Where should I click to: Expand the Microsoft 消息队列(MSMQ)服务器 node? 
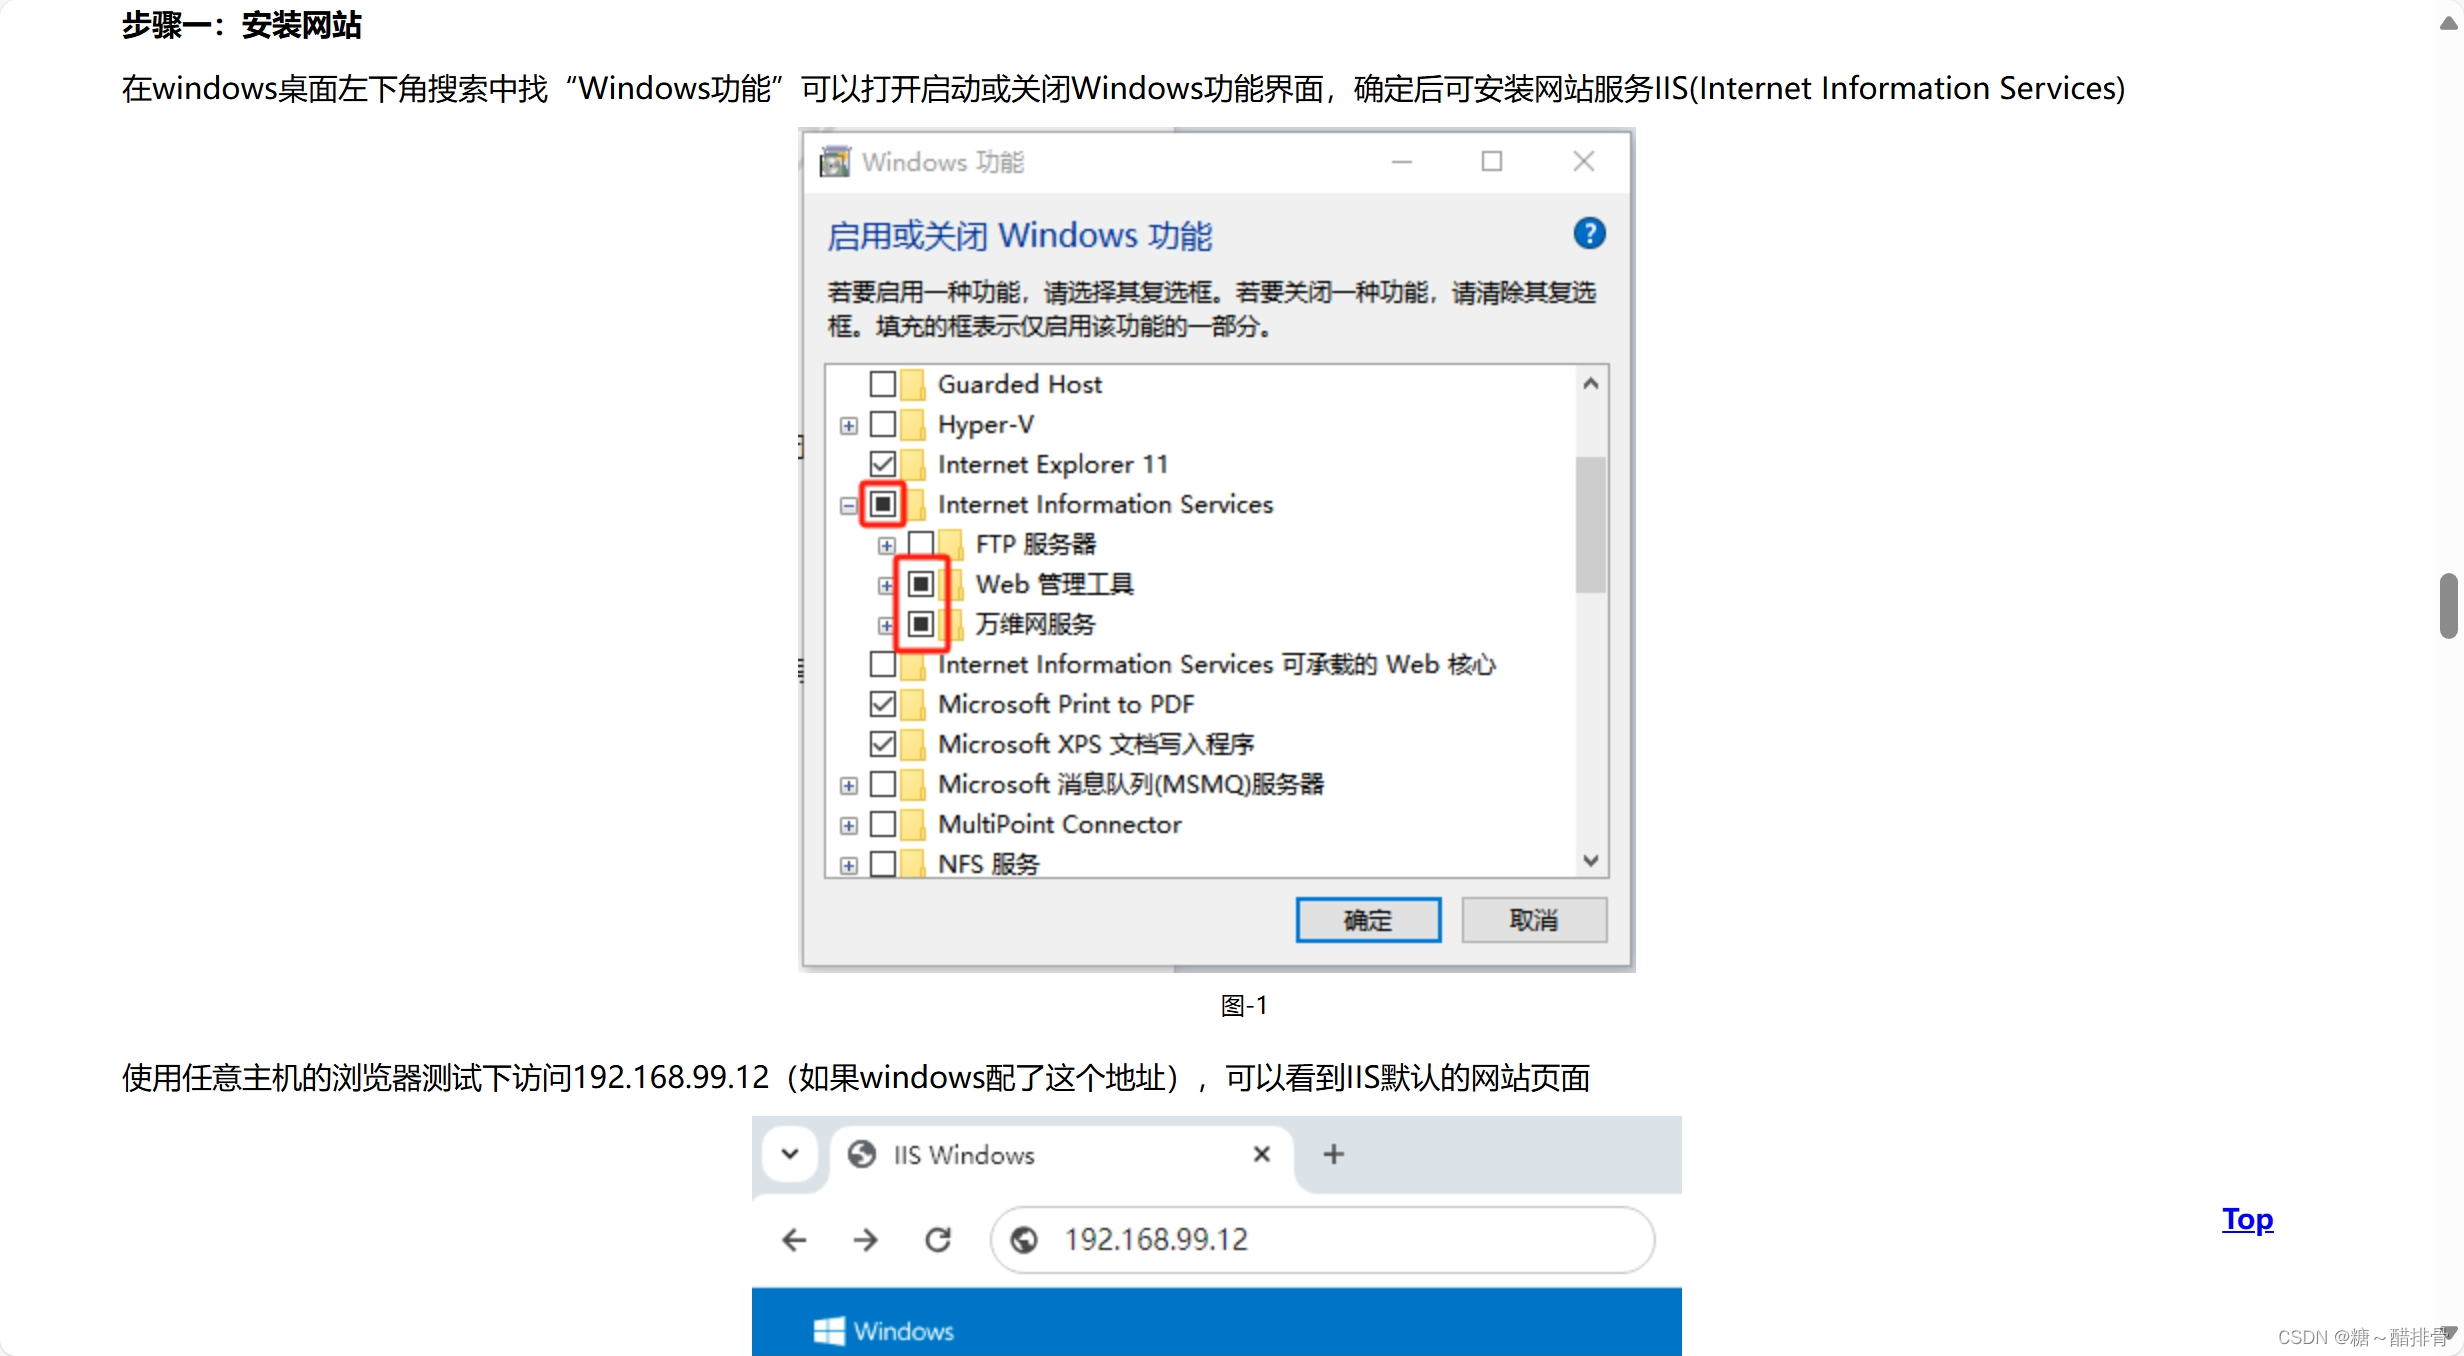851,783
